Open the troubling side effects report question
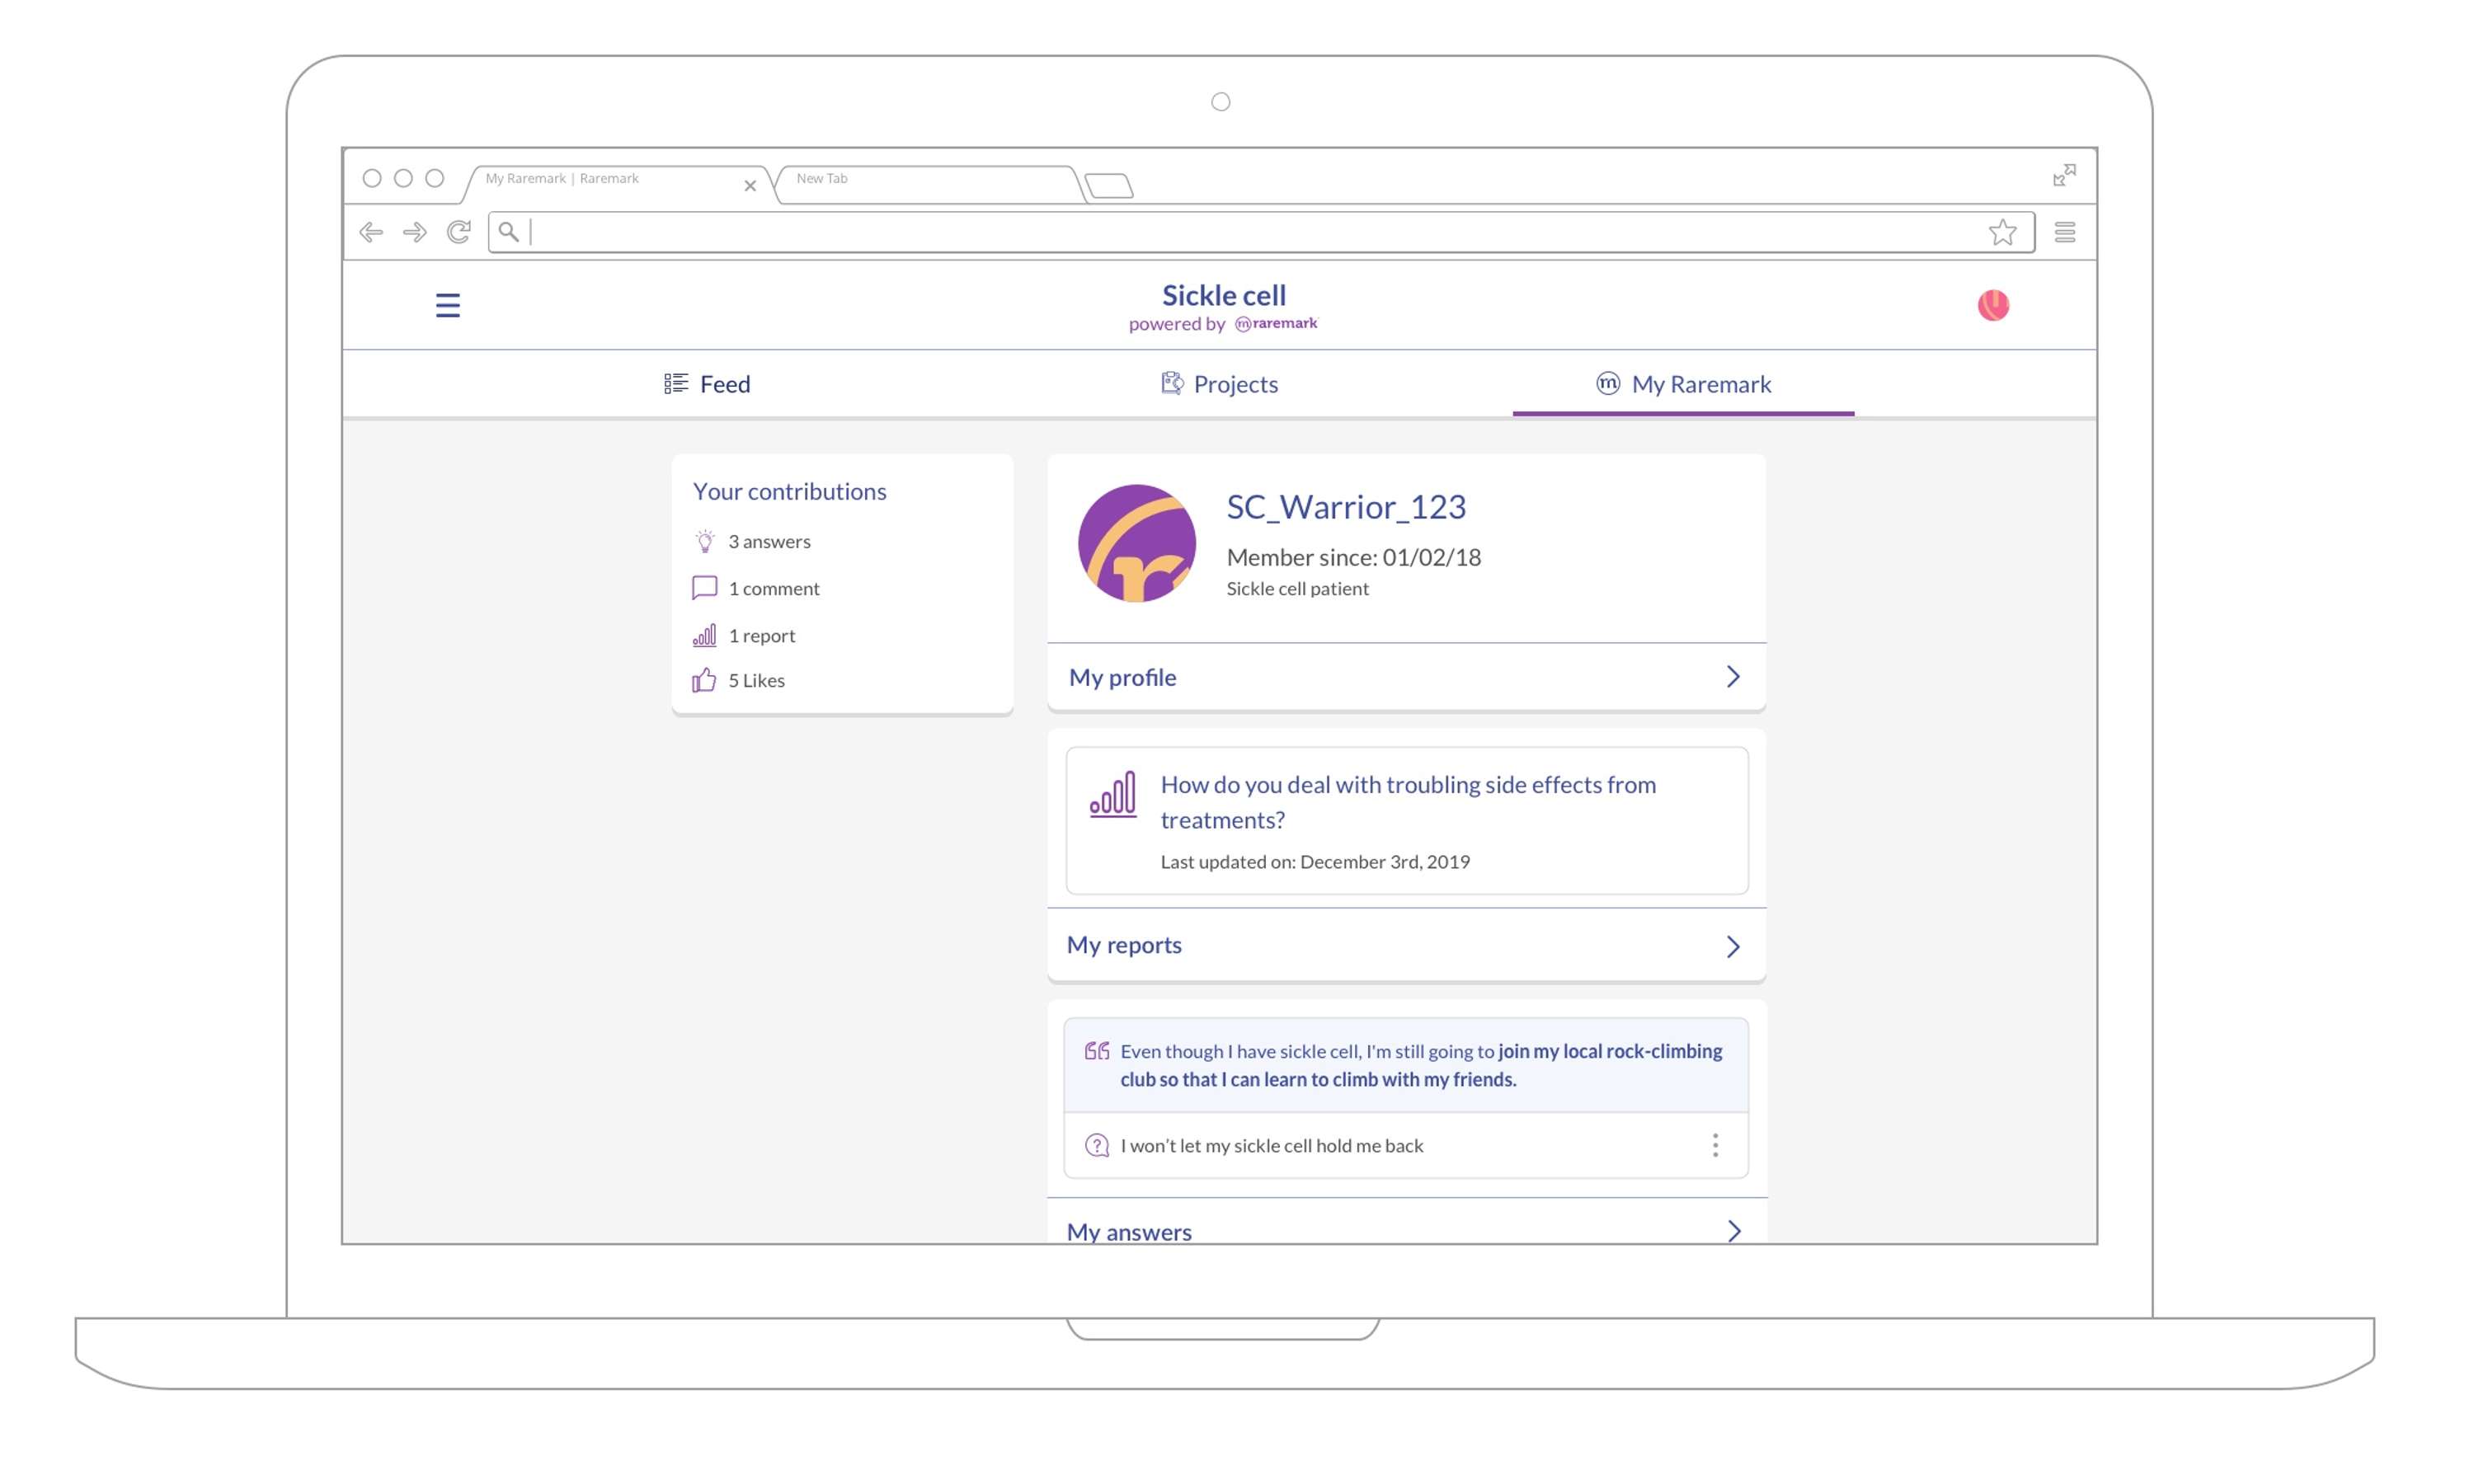The width and height of the screenshot is (2474, 1484). click(x=1408, y=802)
